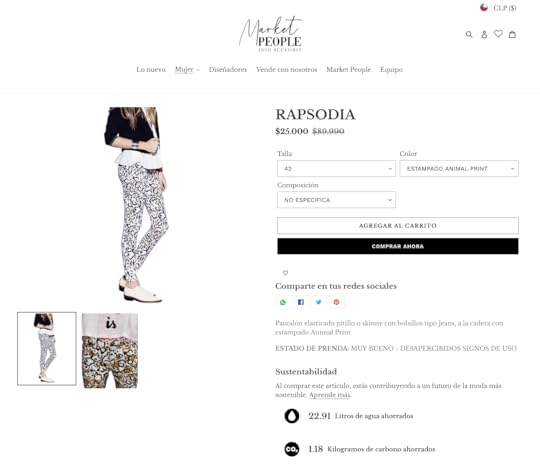
Task: Click Comprar ahora button
Action: (x=398, y=246)
